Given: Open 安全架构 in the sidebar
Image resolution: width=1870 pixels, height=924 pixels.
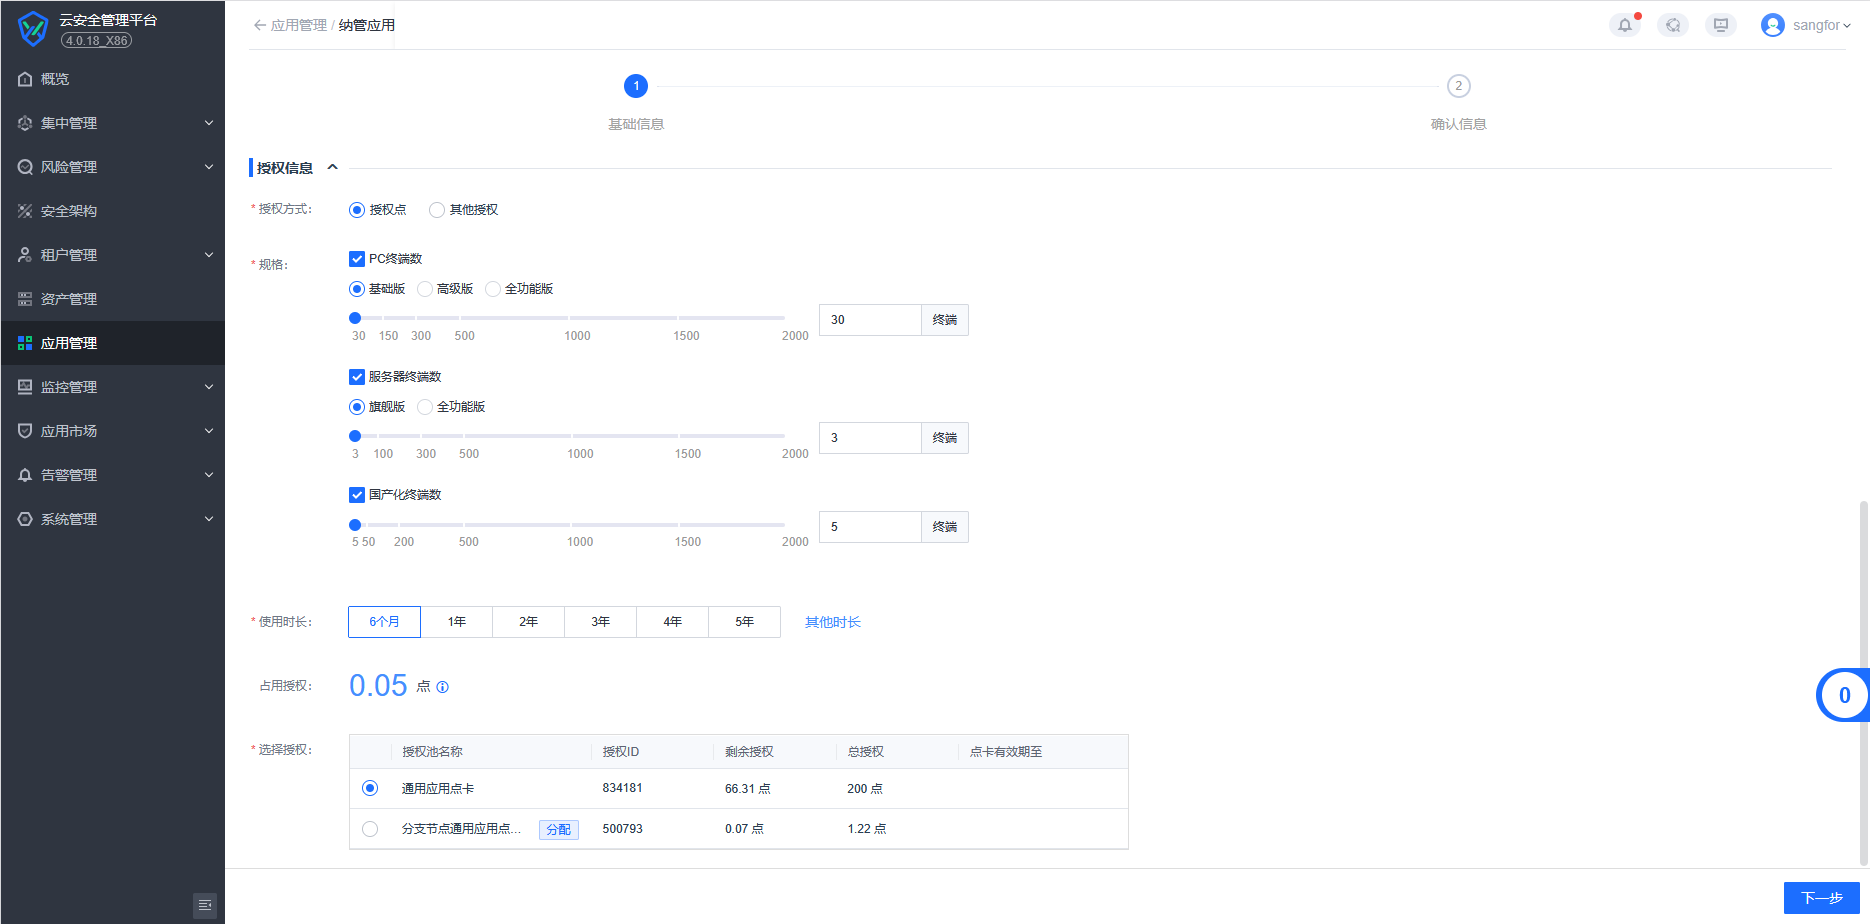Looking at the screenshot, I should point(69,211).
